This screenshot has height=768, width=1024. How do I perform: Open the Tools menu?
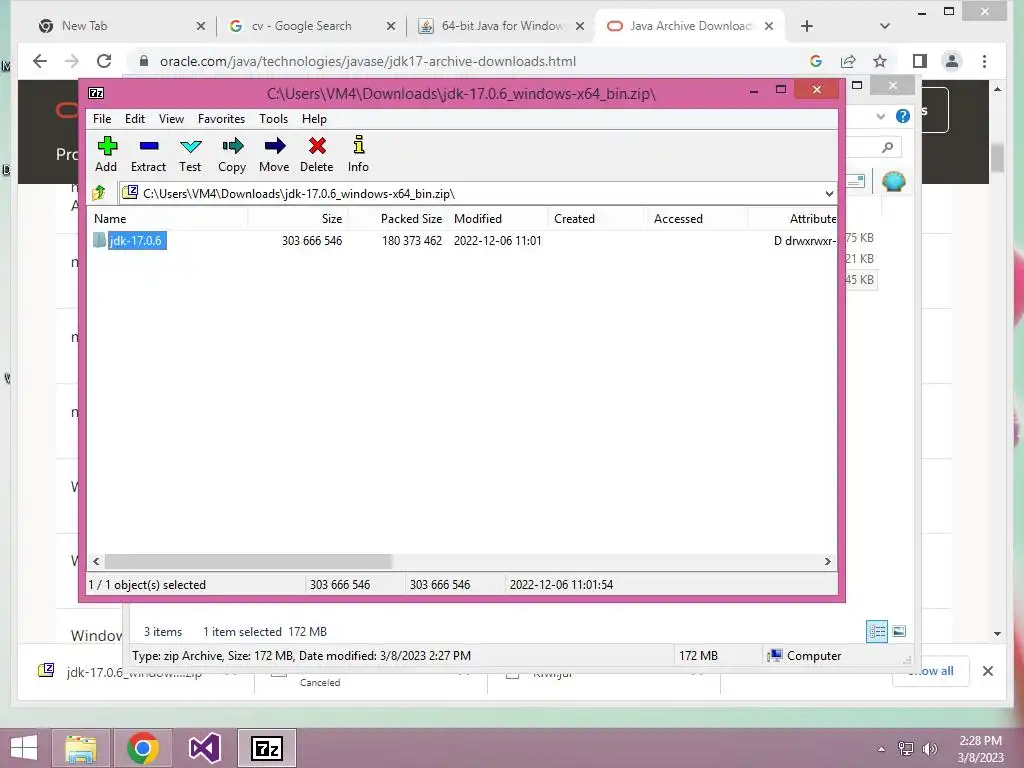click(273, 119)
